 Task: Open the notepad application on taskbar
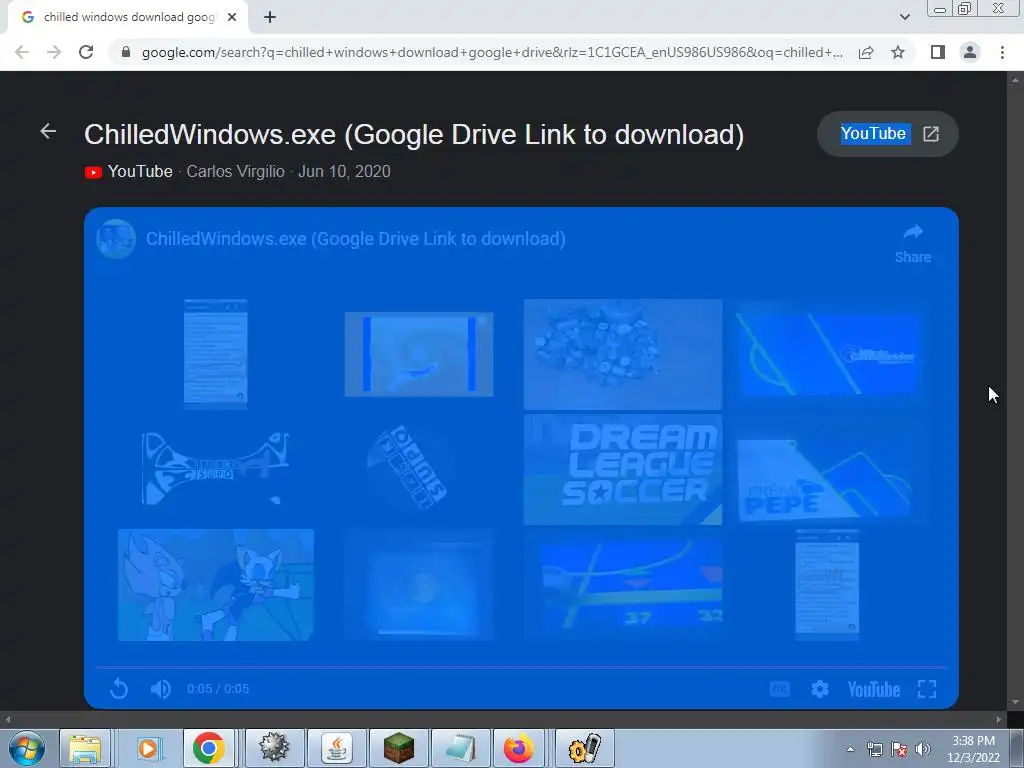[x=460, y=748]
